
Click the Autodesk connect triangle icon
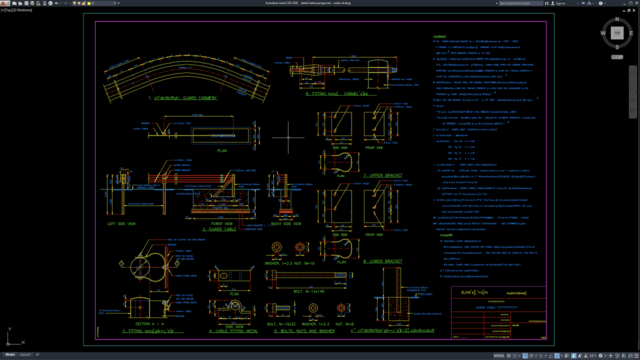pos(589,3)
